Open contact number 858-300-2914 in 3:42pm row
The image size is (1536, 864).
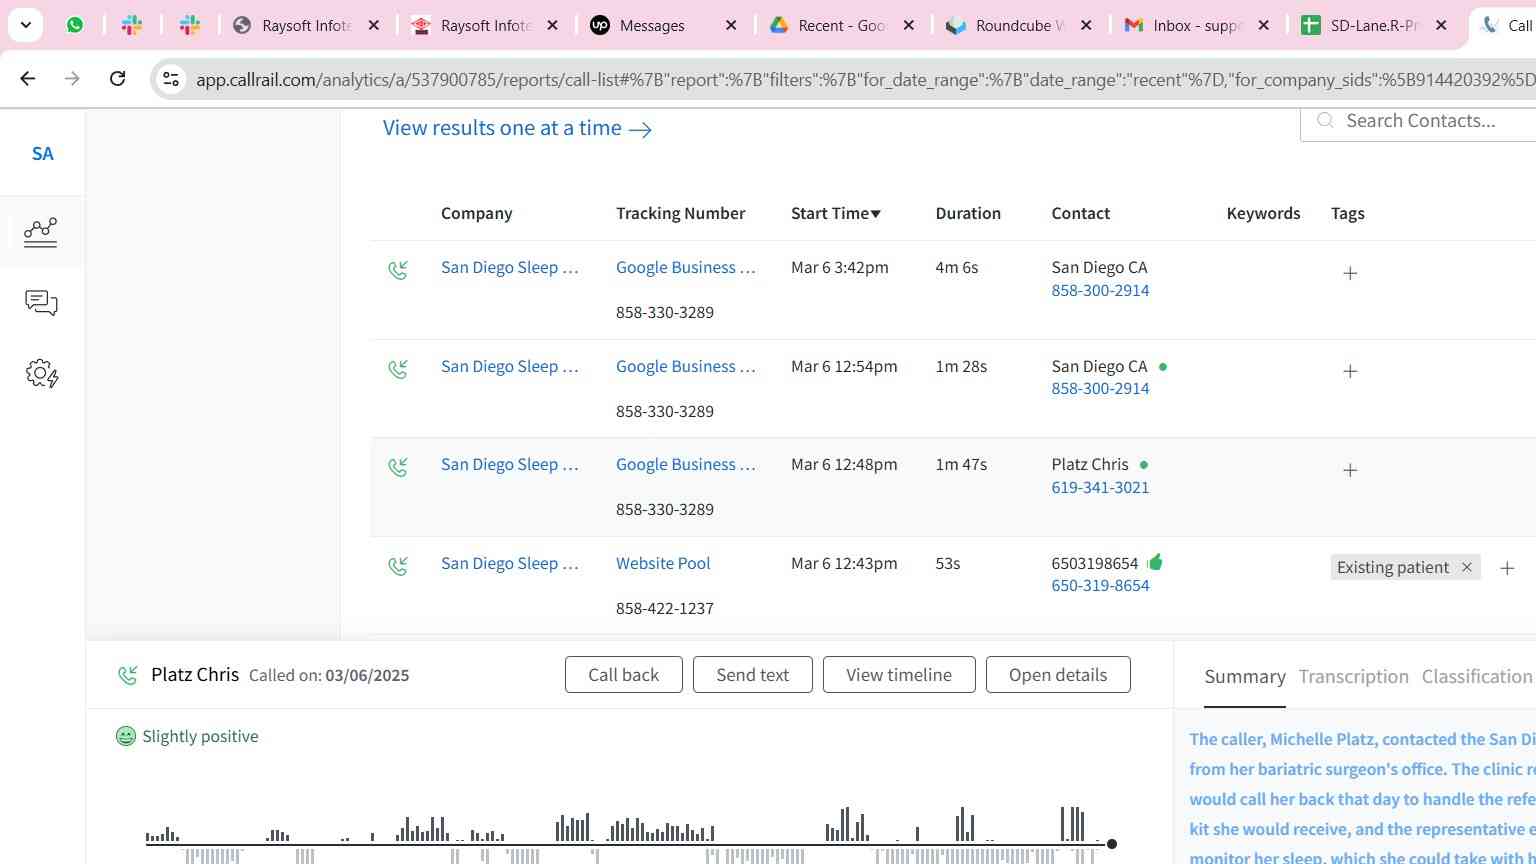click(x=1100, y=290)
